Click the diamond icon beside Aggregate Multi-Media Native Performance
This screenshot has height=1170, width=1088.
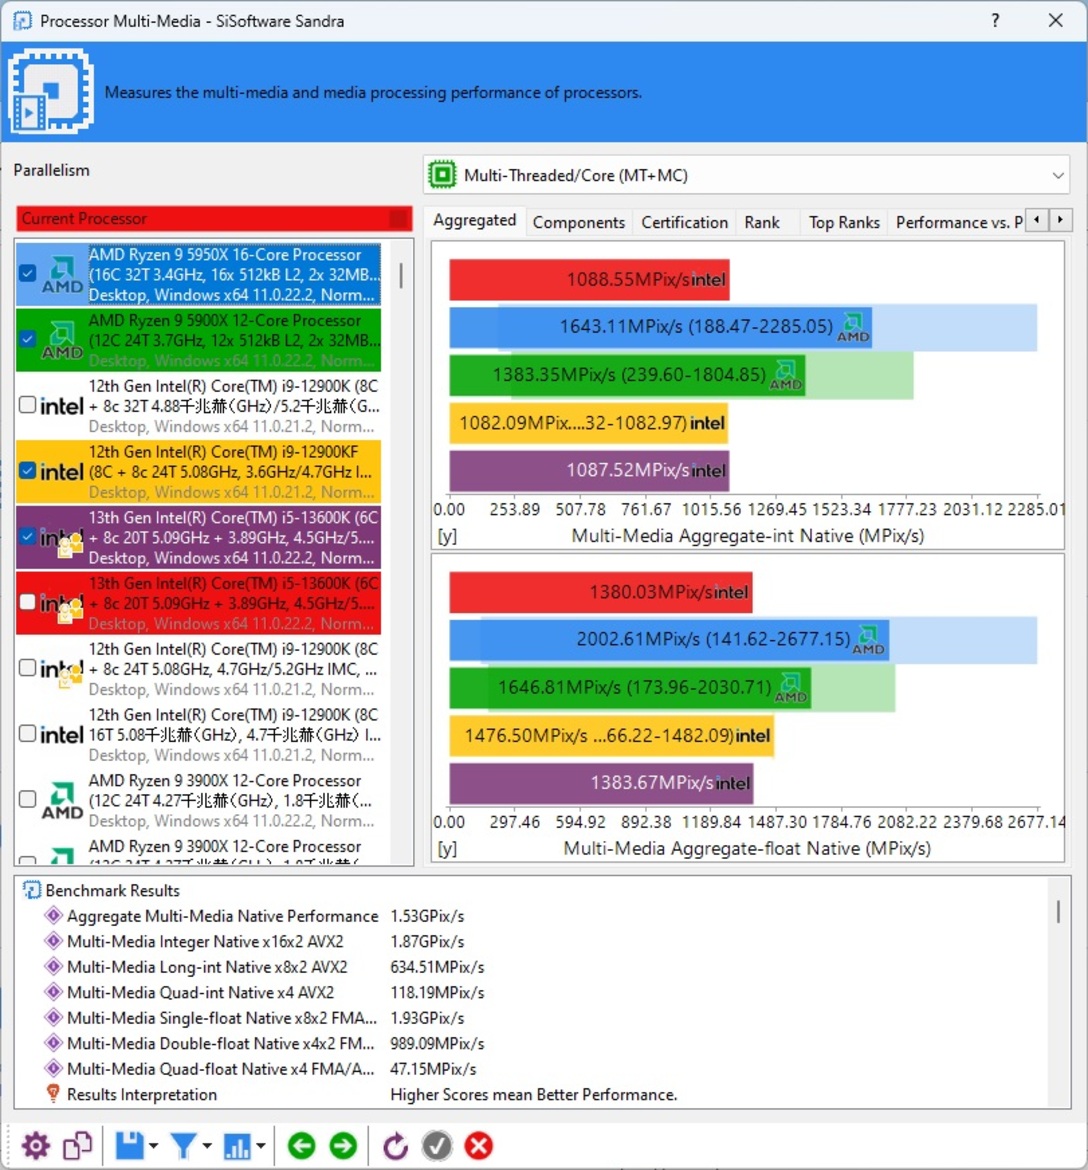[53, 916]
